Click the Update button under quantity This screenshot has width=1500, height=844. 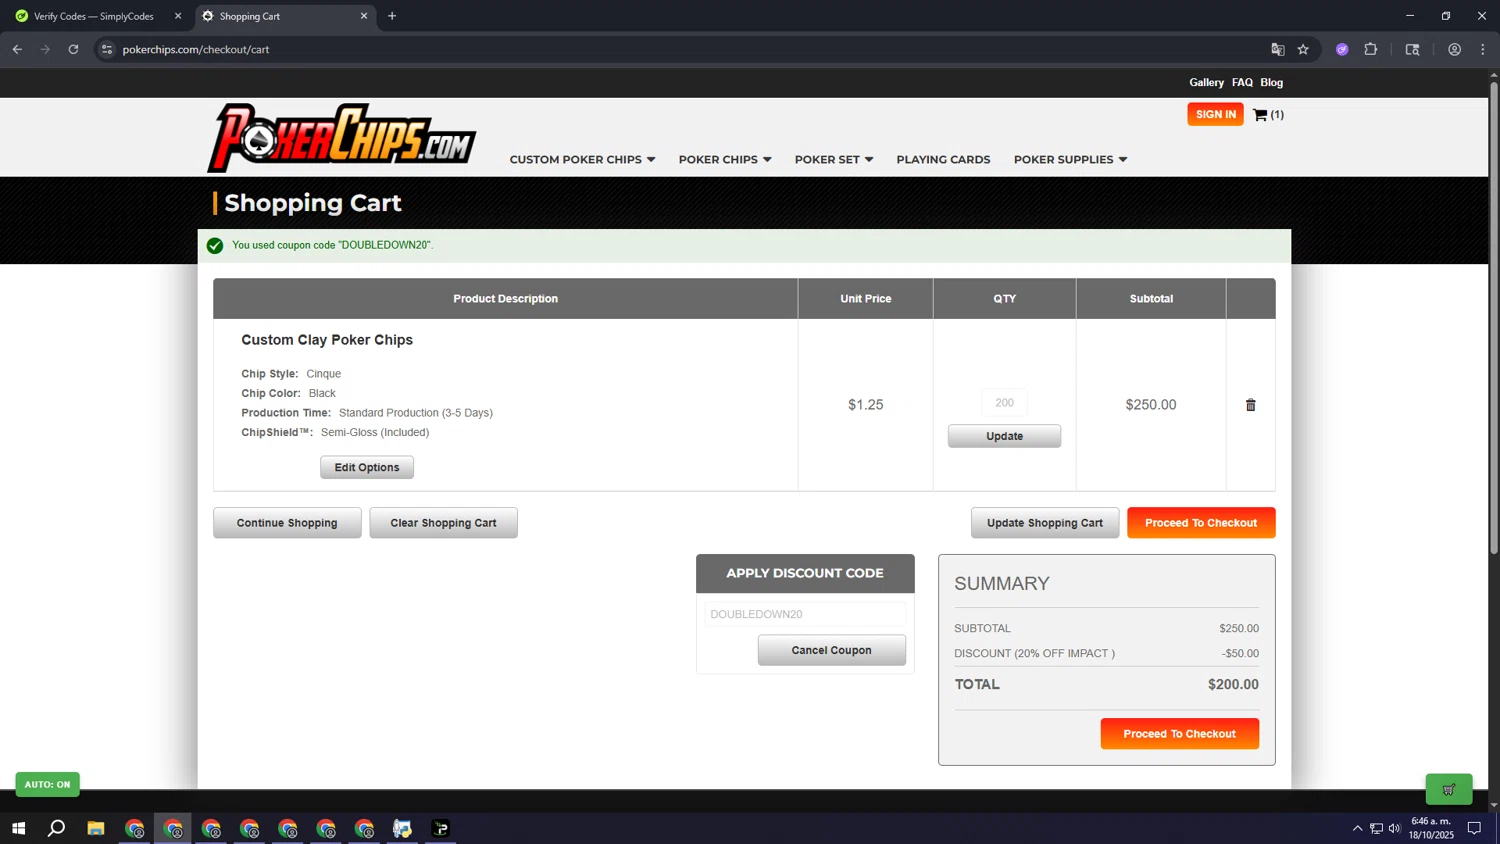pyautogui.click(x=1004, y=436)
